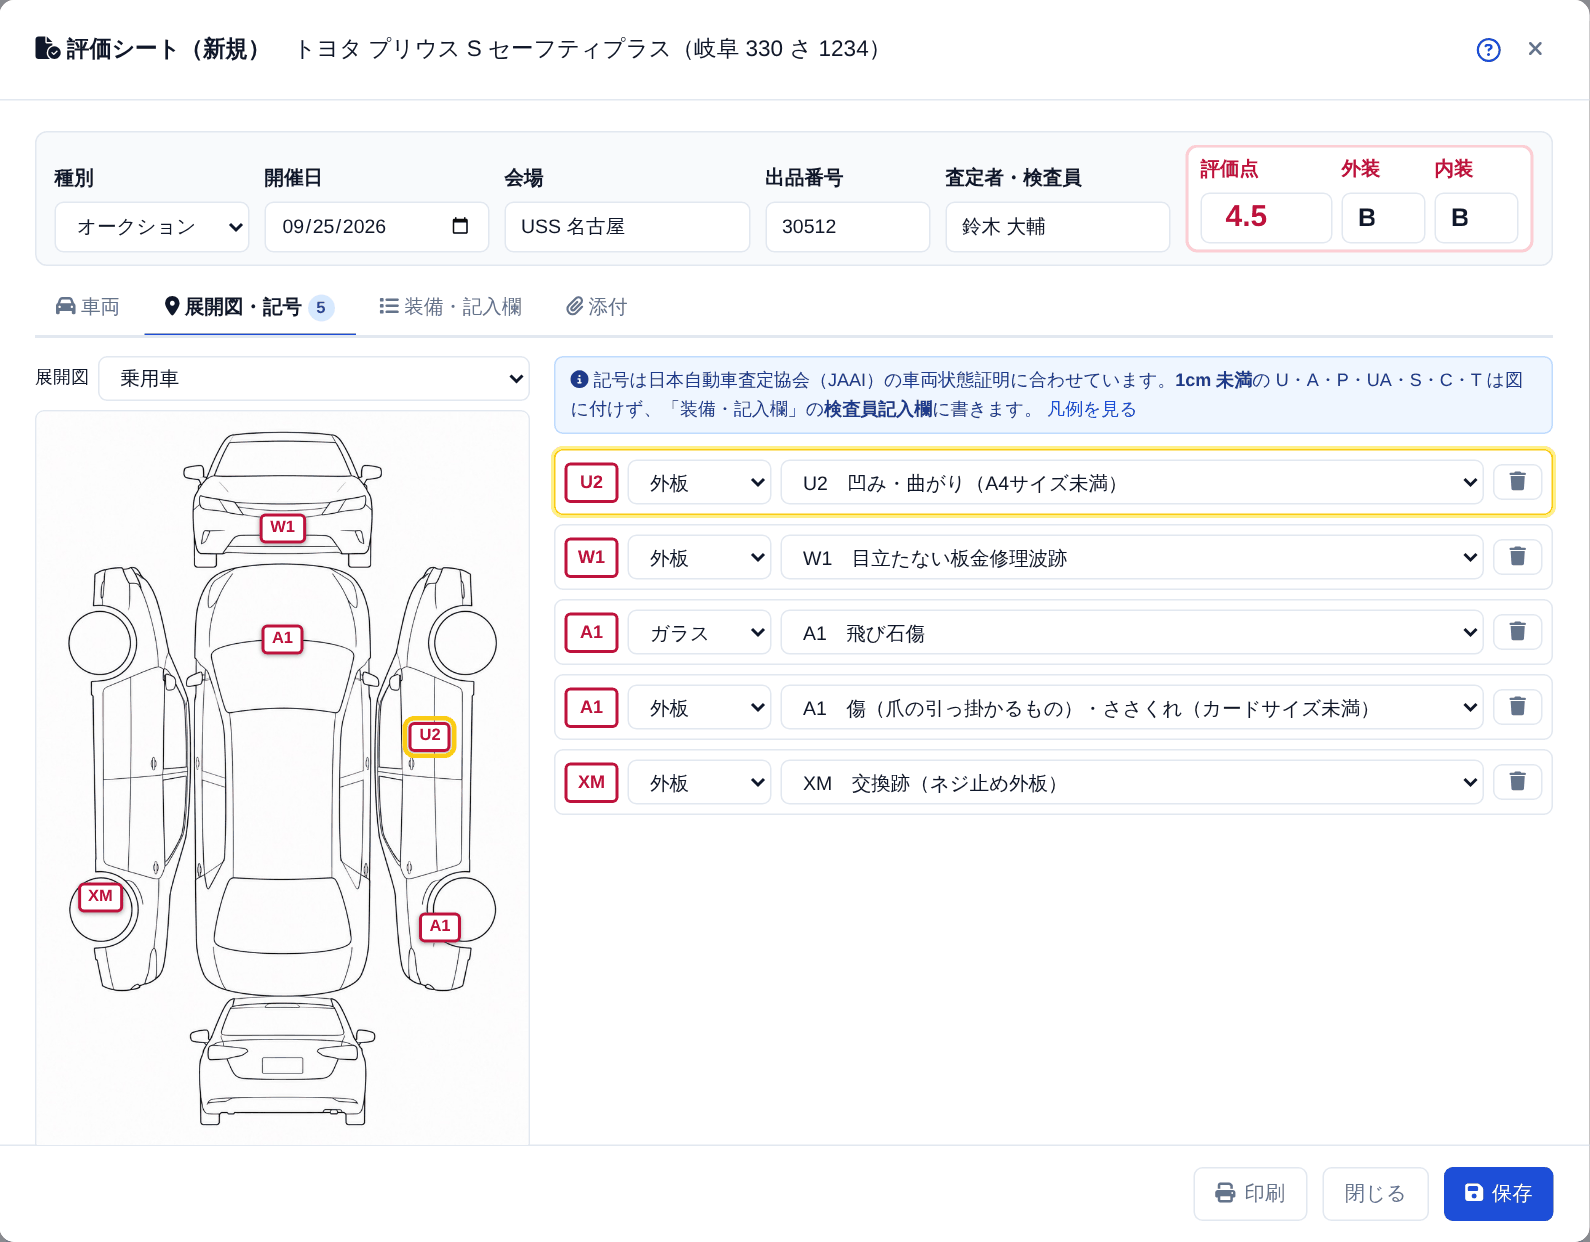Switch to the 車両 tab

tap(88, 307)
